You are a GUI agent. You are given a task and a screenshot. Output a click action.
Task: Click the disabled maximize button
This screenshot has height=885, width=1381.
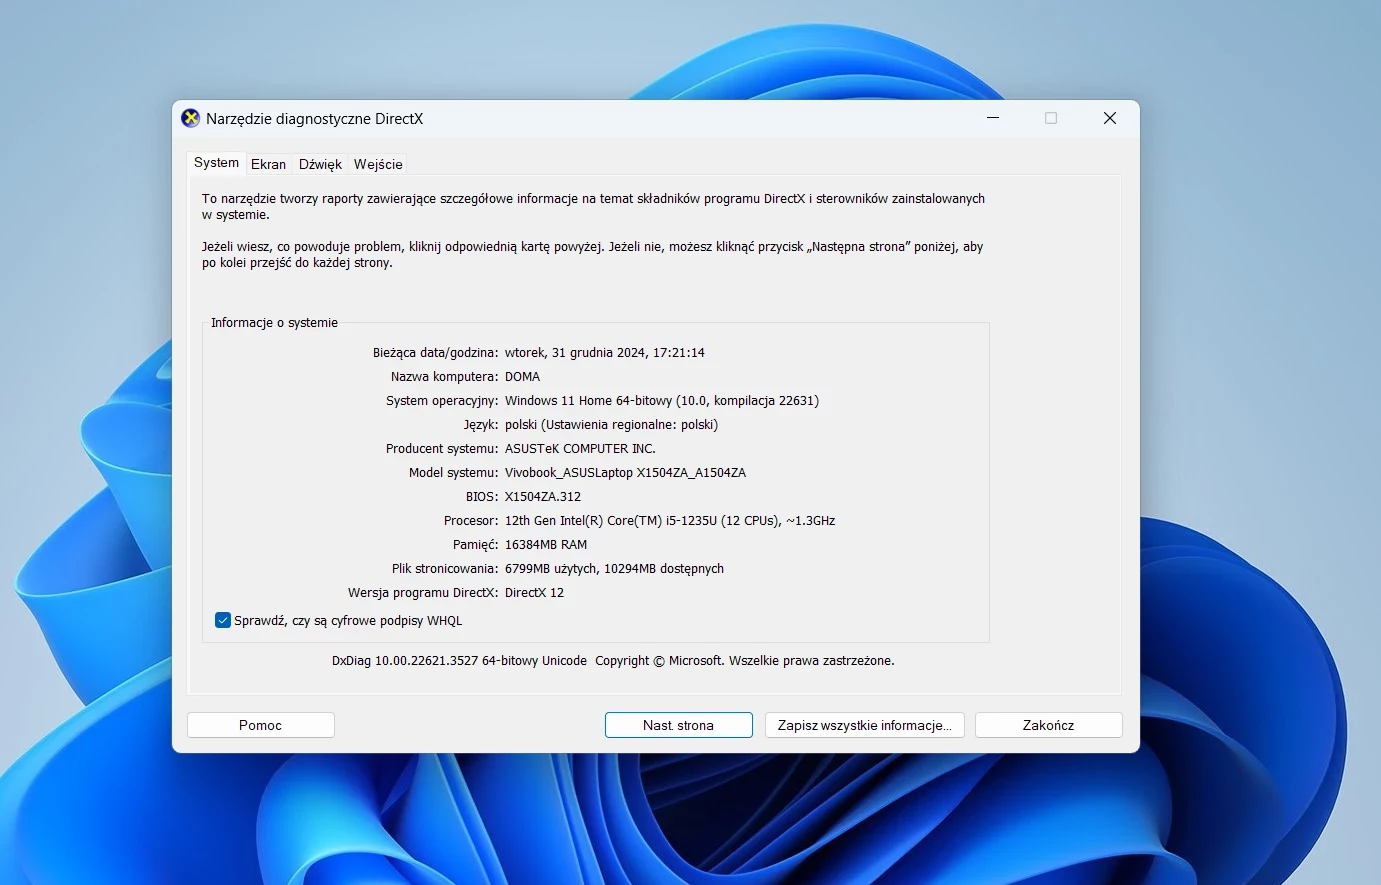tap(1051, 118)
